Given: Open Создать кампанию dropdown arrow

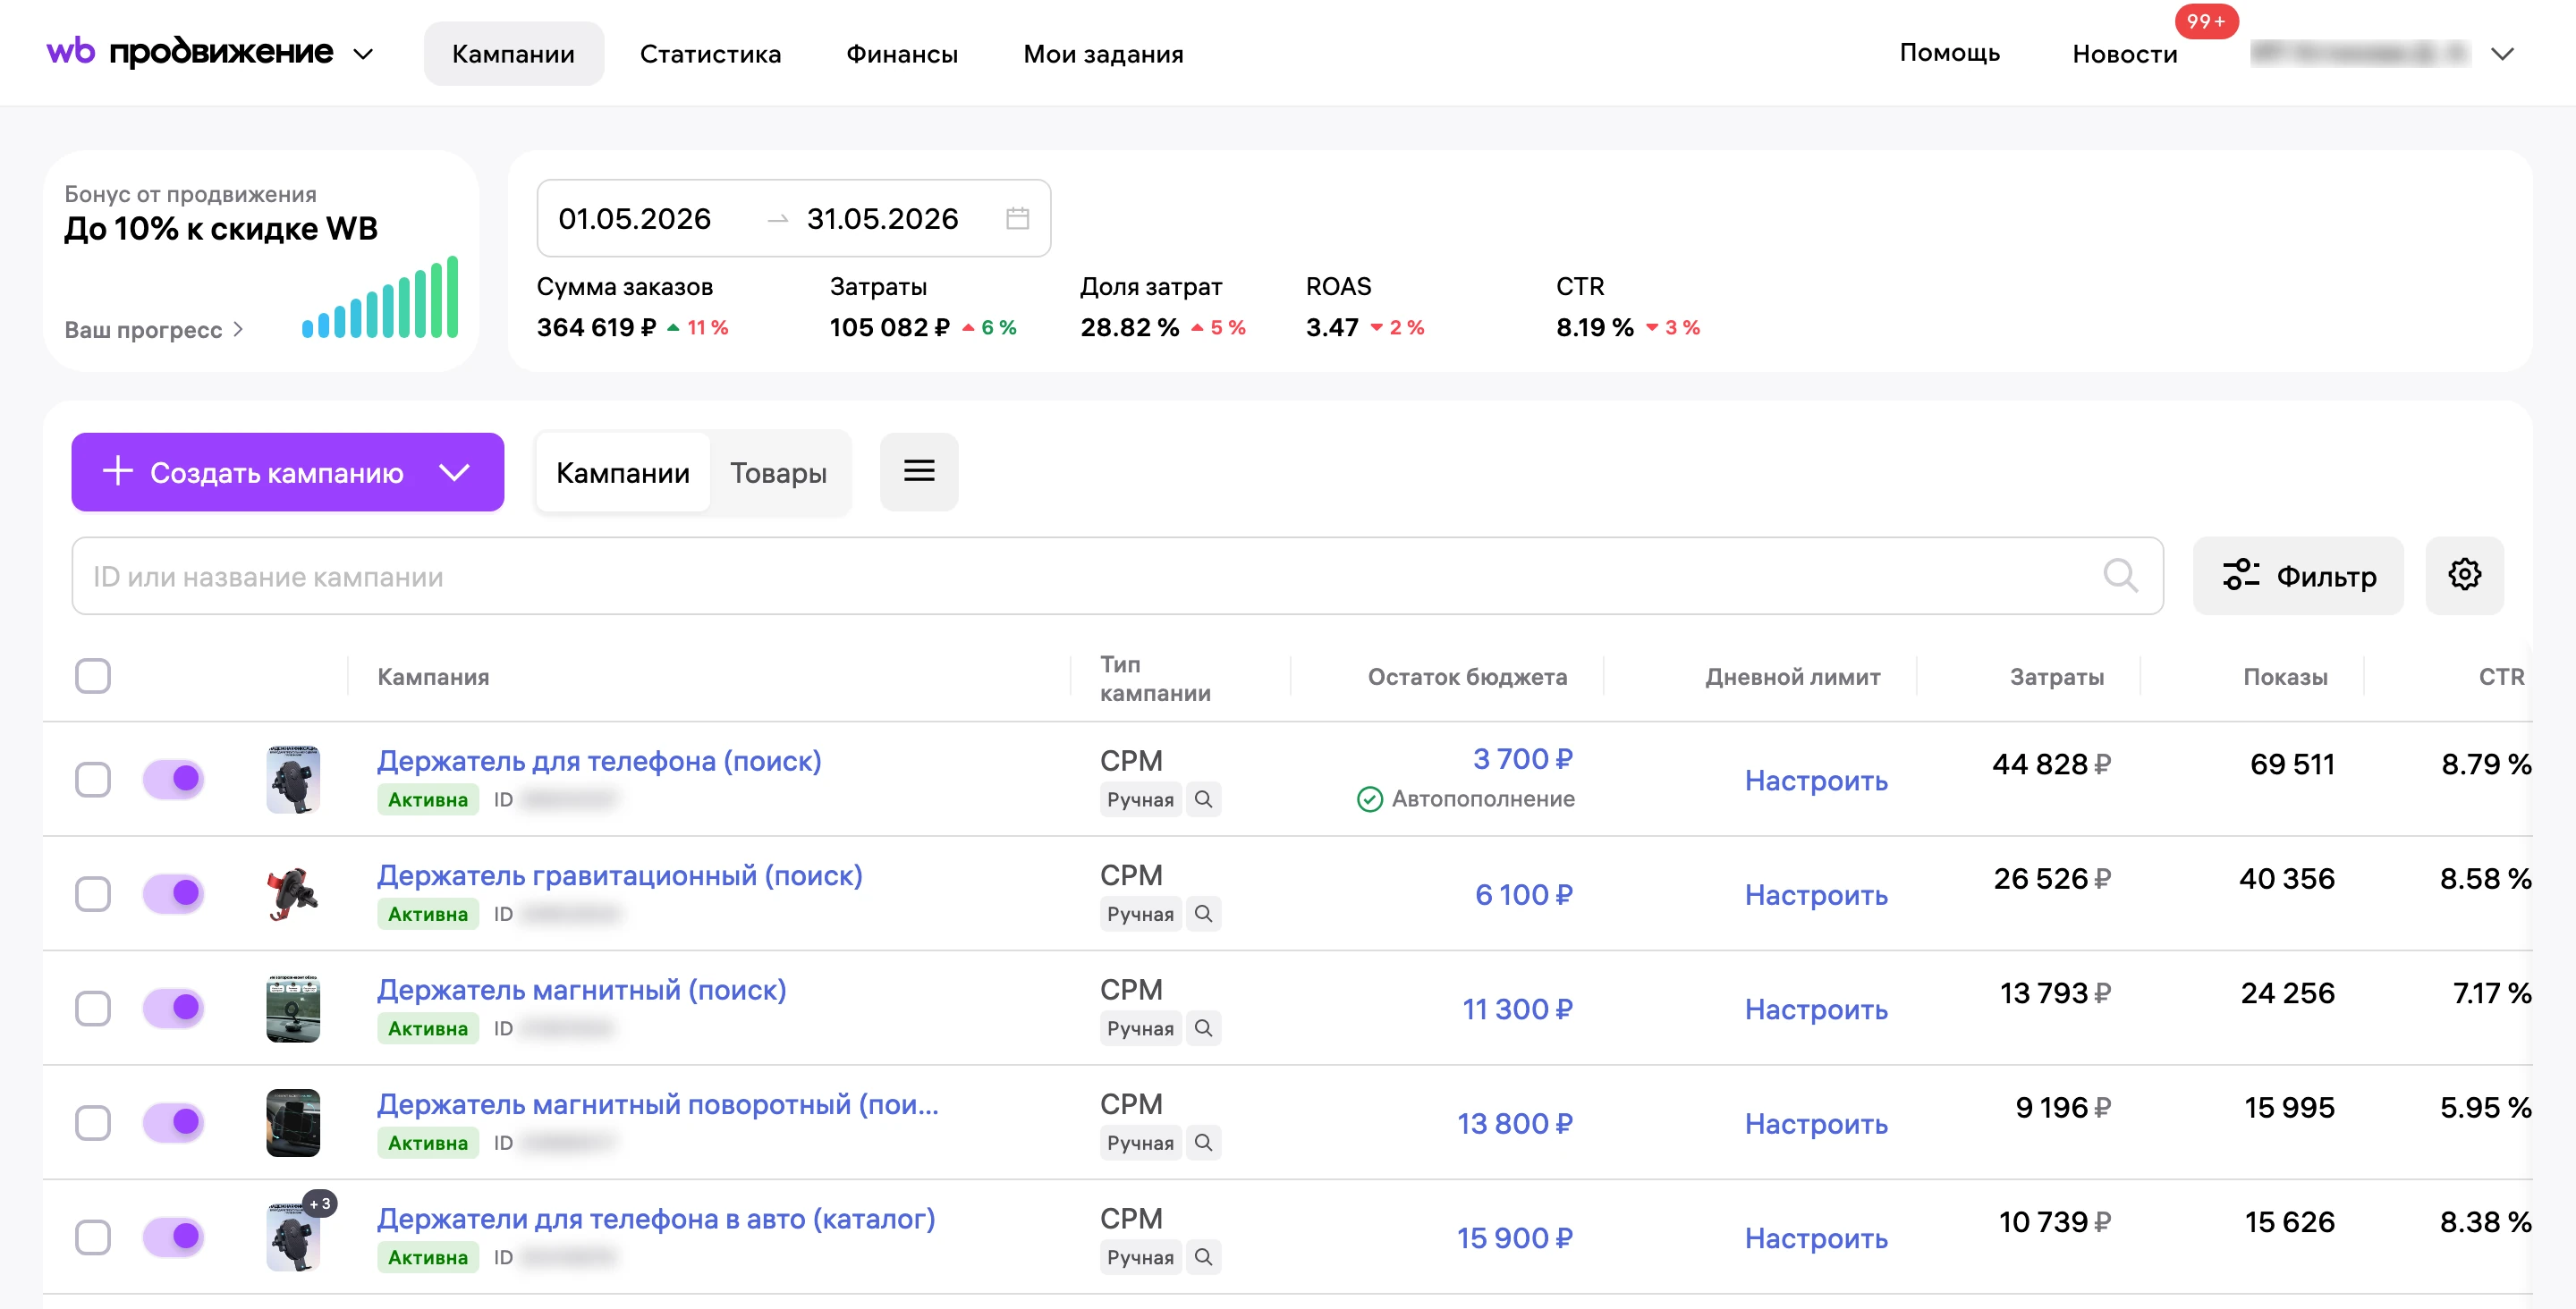Looking at the screenshot, I should 454,472.
